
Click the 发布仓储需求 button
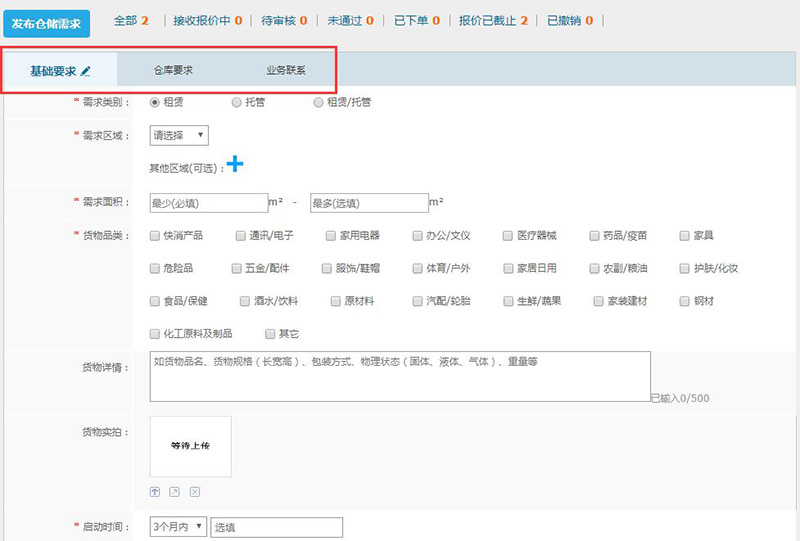click(46, 23)
